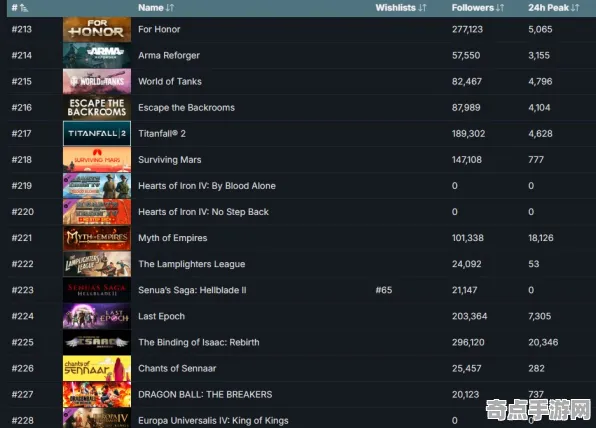Open the Arma Reforger game thumbnail
The height and width of the screenshot is (428, 596).
[97, 55]
